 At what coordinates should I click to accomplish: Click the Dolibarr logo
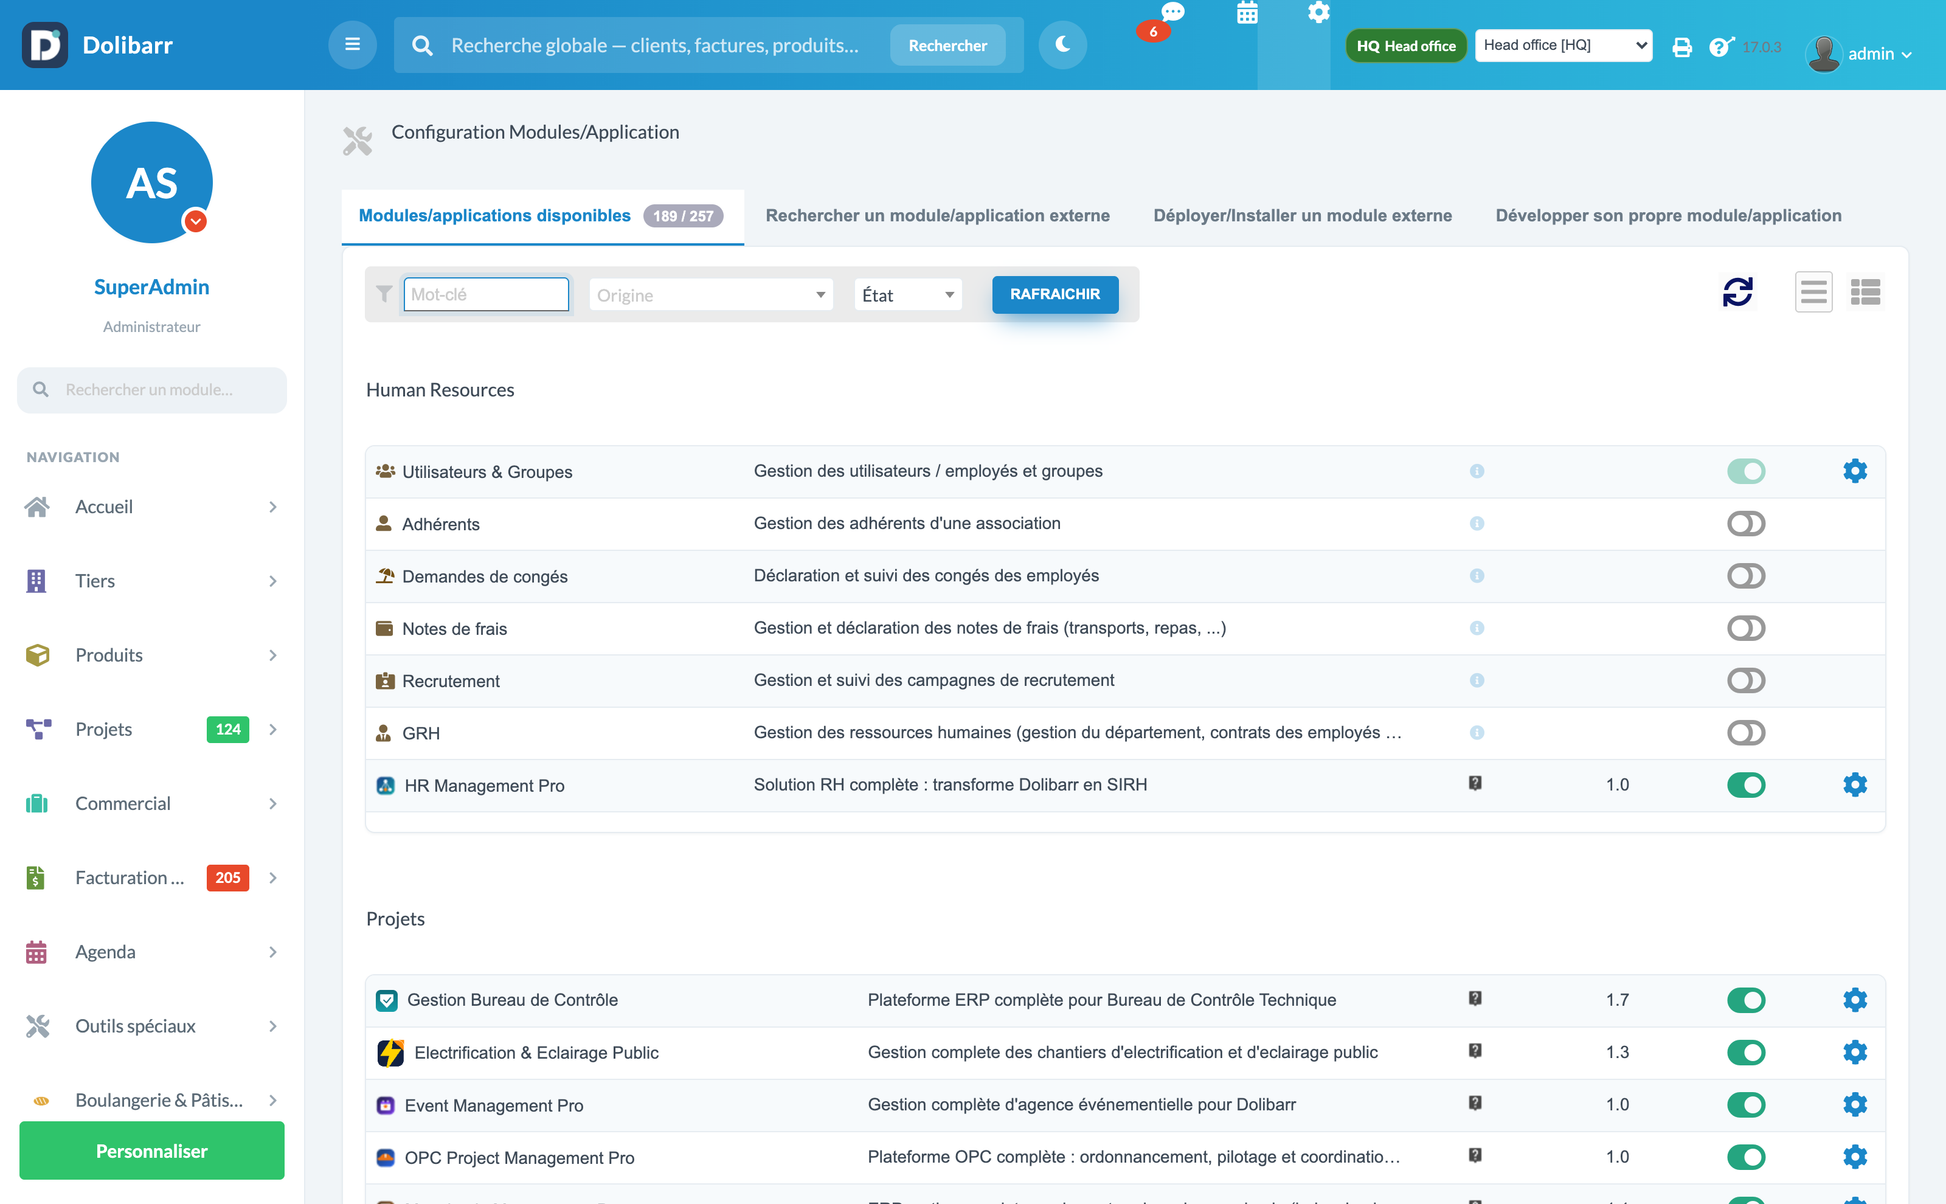pos(45,45)
